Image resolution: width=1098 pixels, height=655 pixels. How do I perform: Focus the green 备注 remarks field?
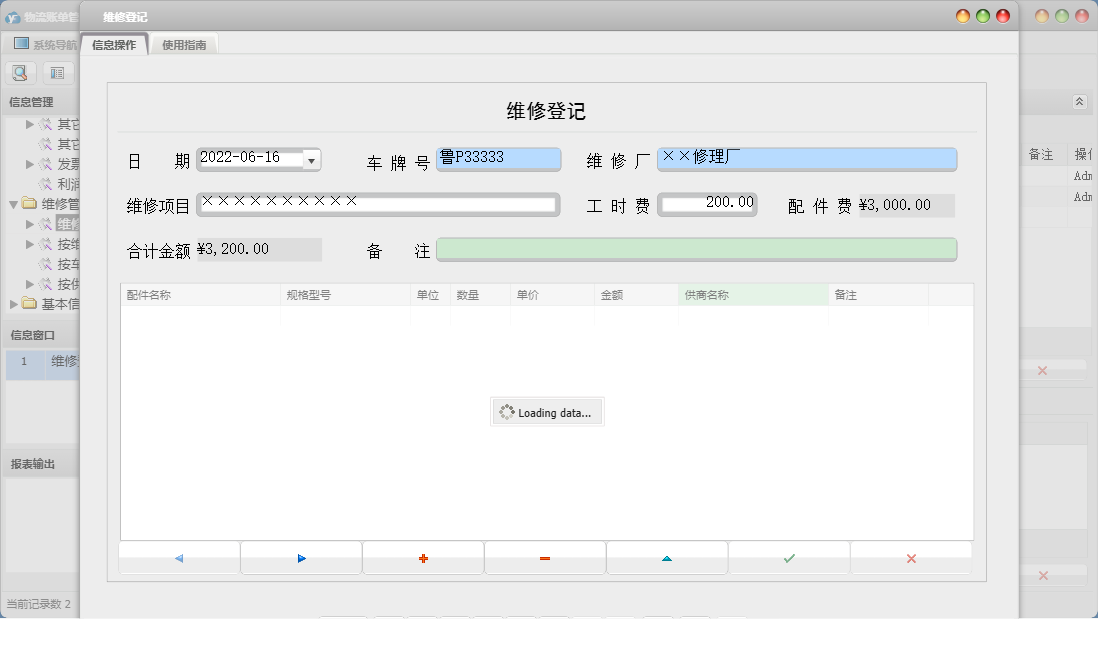(696, 250)
